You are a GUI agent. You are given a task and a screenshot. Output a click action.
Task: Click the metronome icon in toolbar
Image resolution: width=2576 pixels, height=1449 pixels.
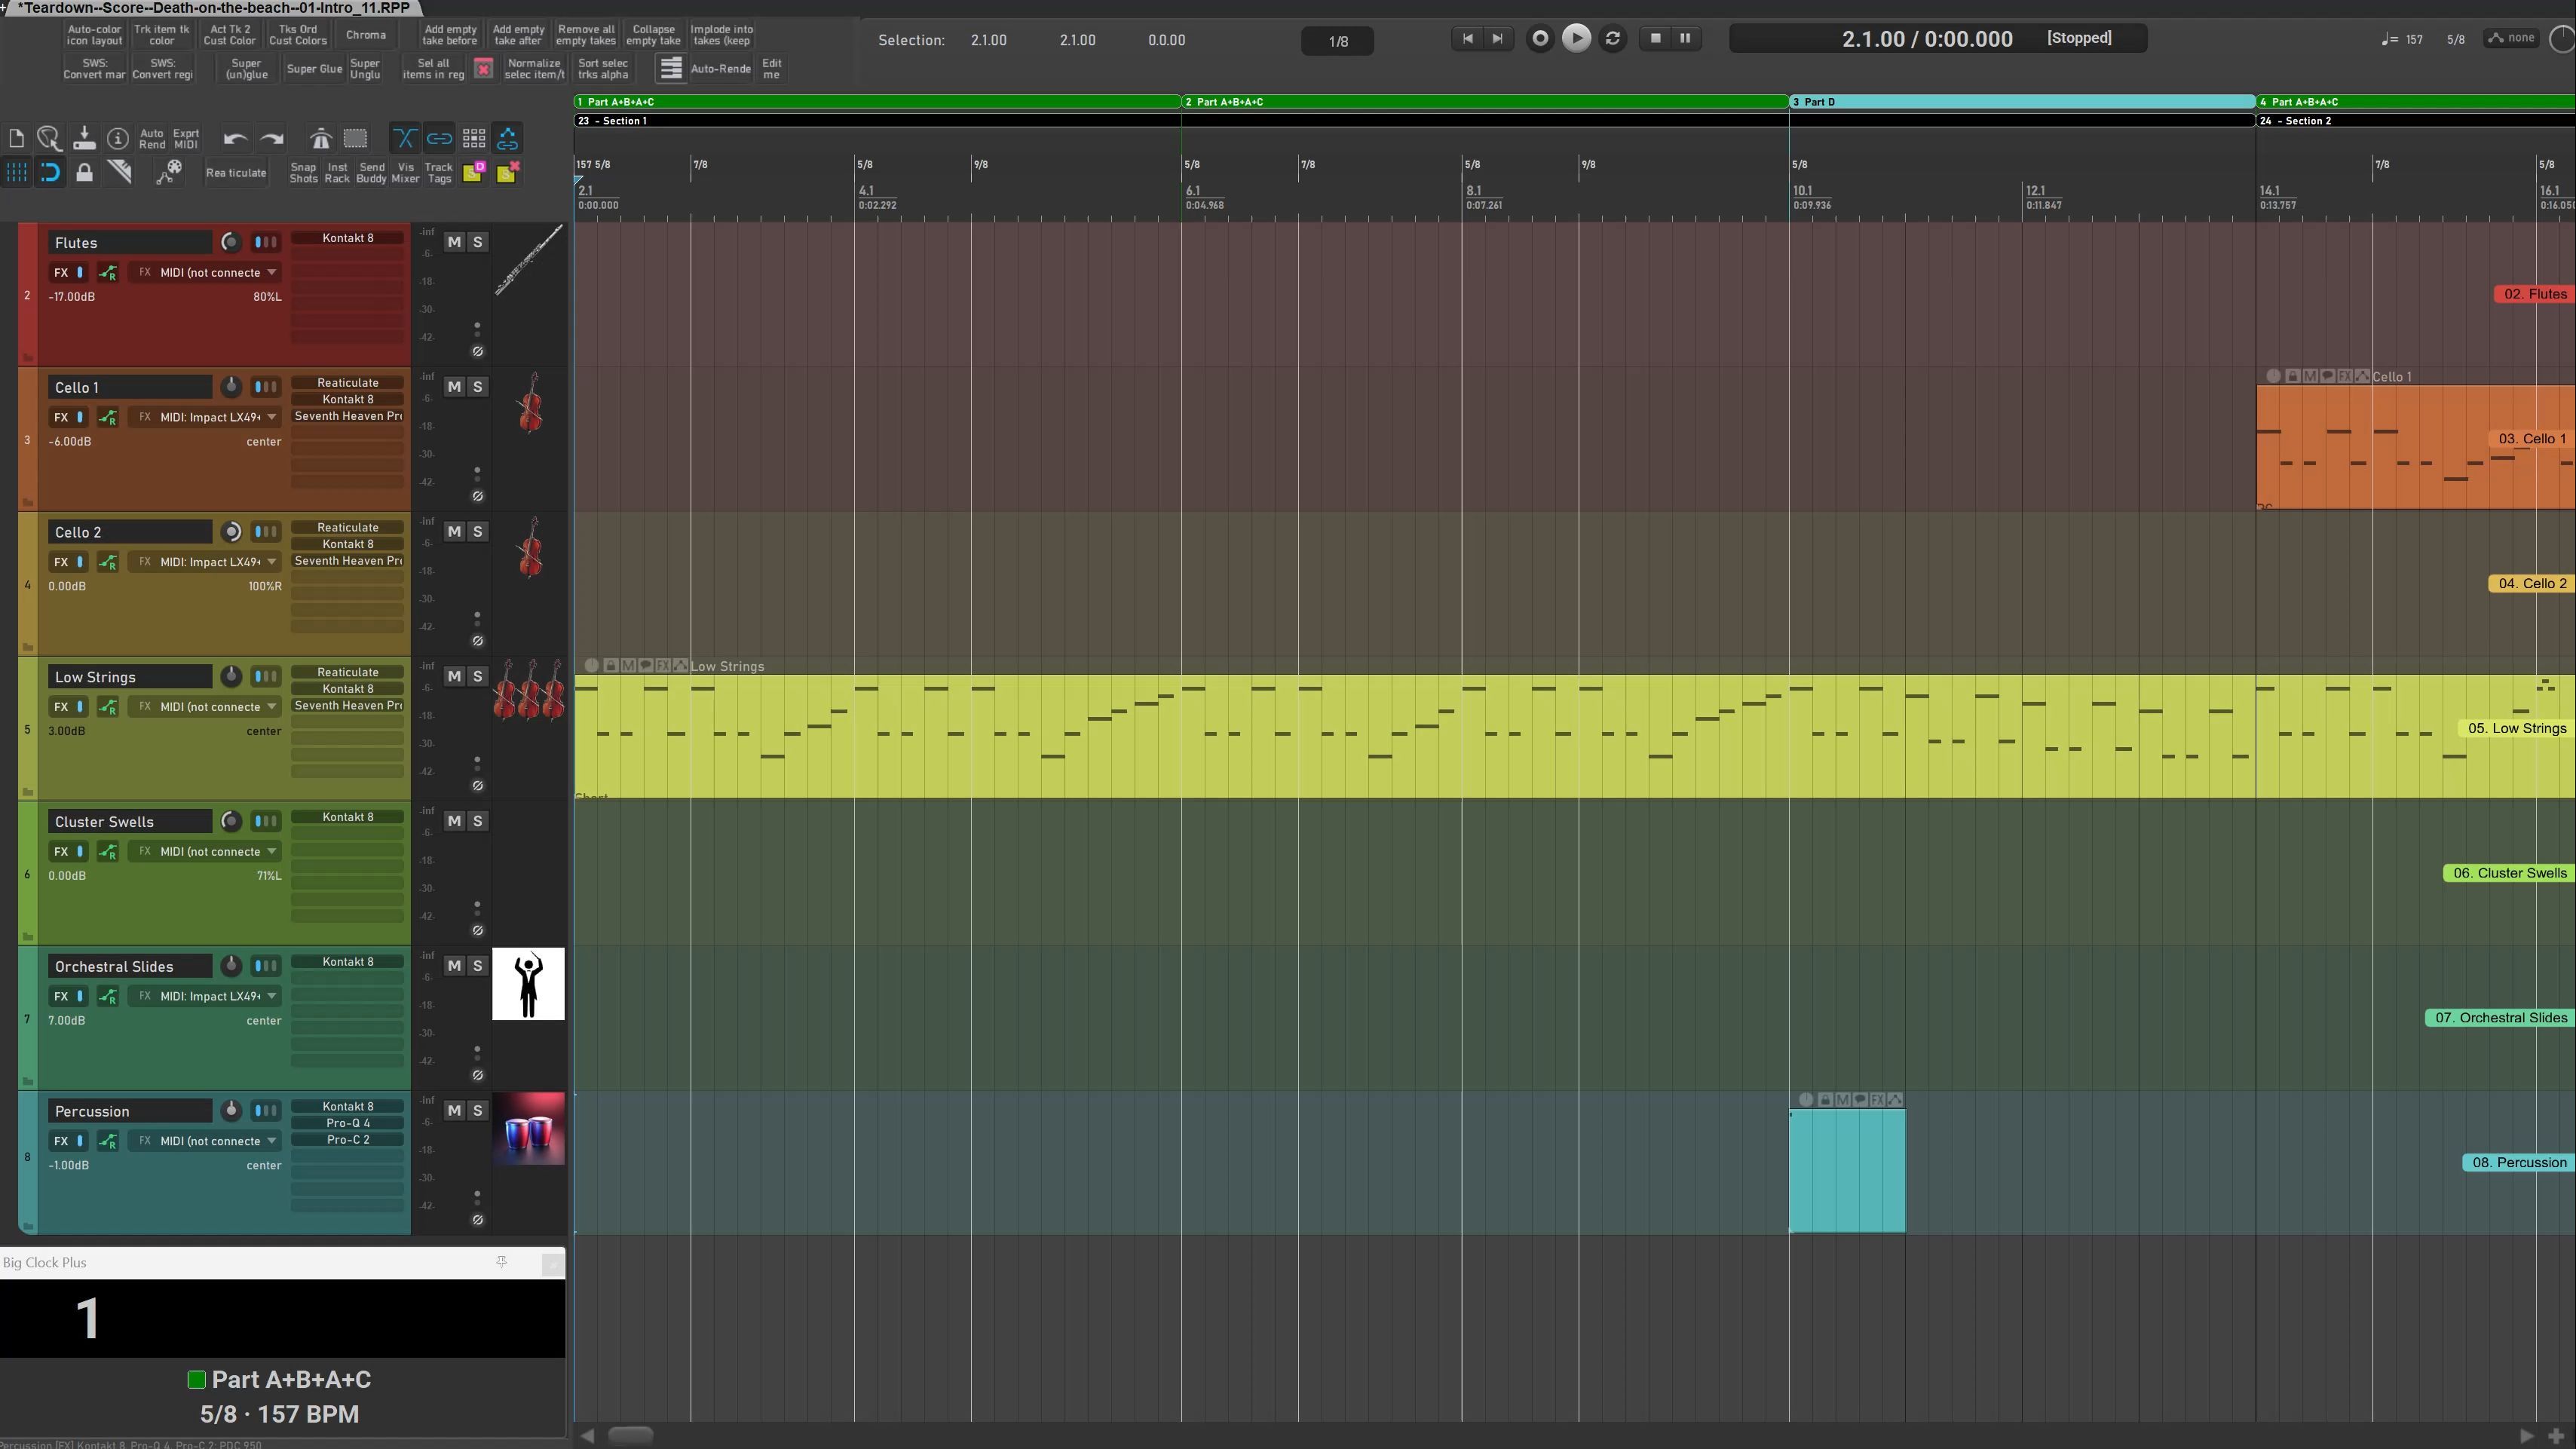[320, 138]
